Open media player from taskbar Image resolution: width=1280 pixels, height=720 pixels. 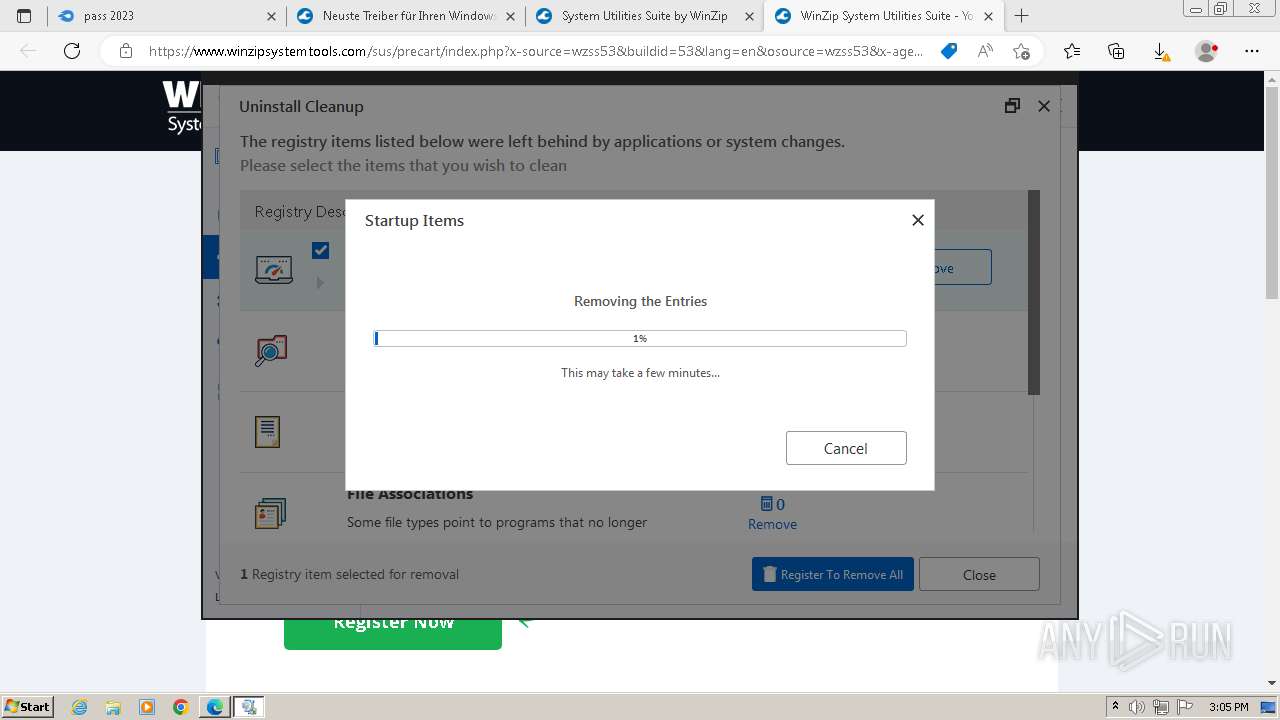(x=147, y=707)
